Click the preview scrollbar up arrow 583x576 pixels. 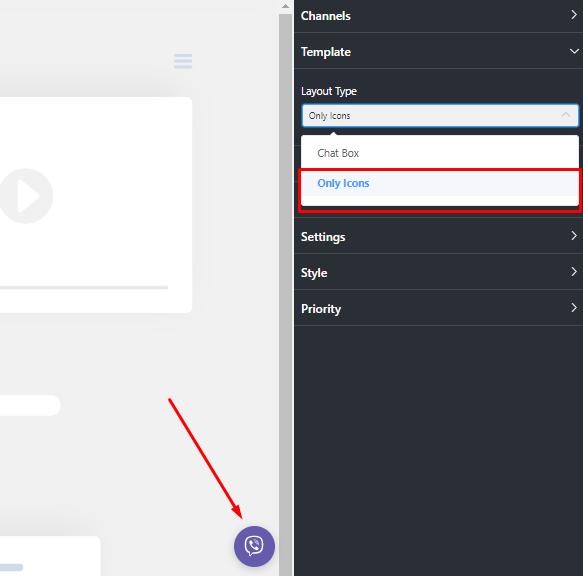[285, 6]
